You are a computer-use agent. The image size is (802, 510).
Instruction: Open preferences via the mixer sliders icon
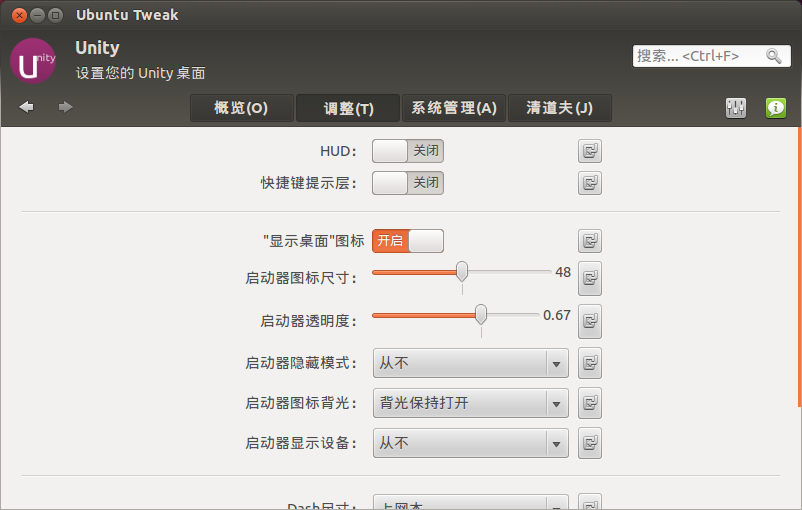(736, 108)
